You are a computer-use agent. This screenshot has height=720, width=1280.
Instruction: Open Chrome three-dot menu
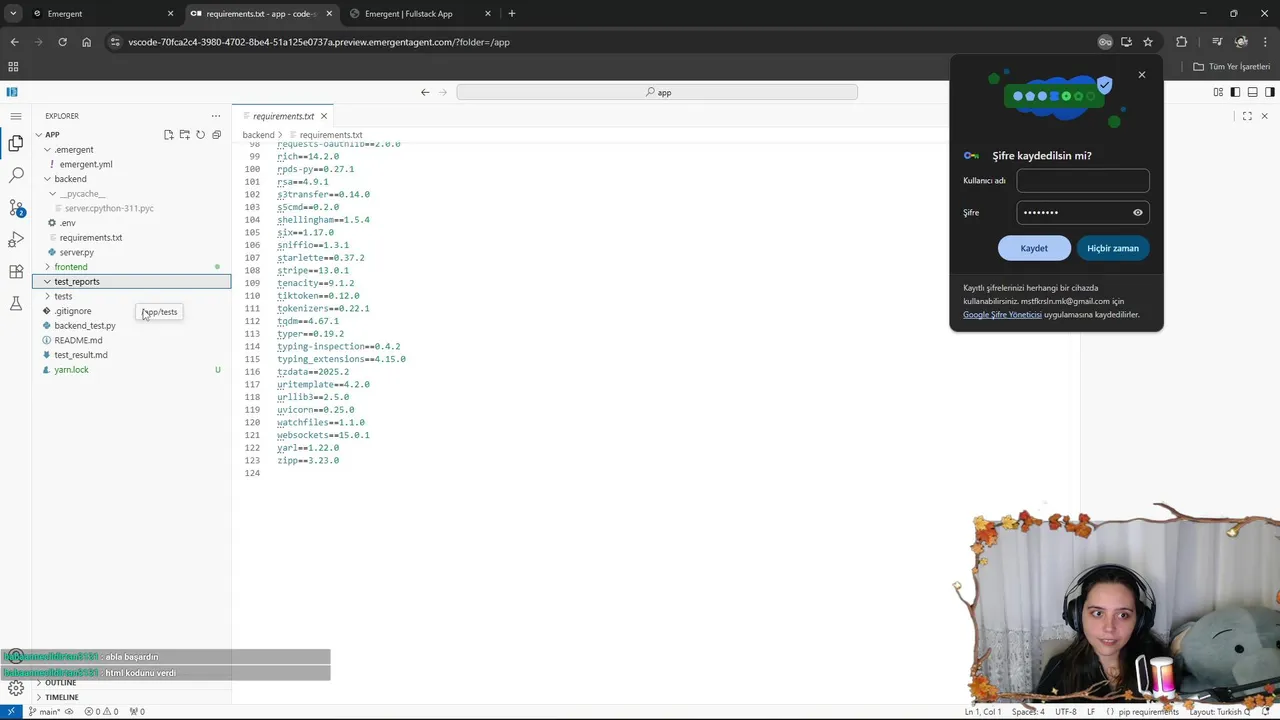click(x=1266, y=42)
